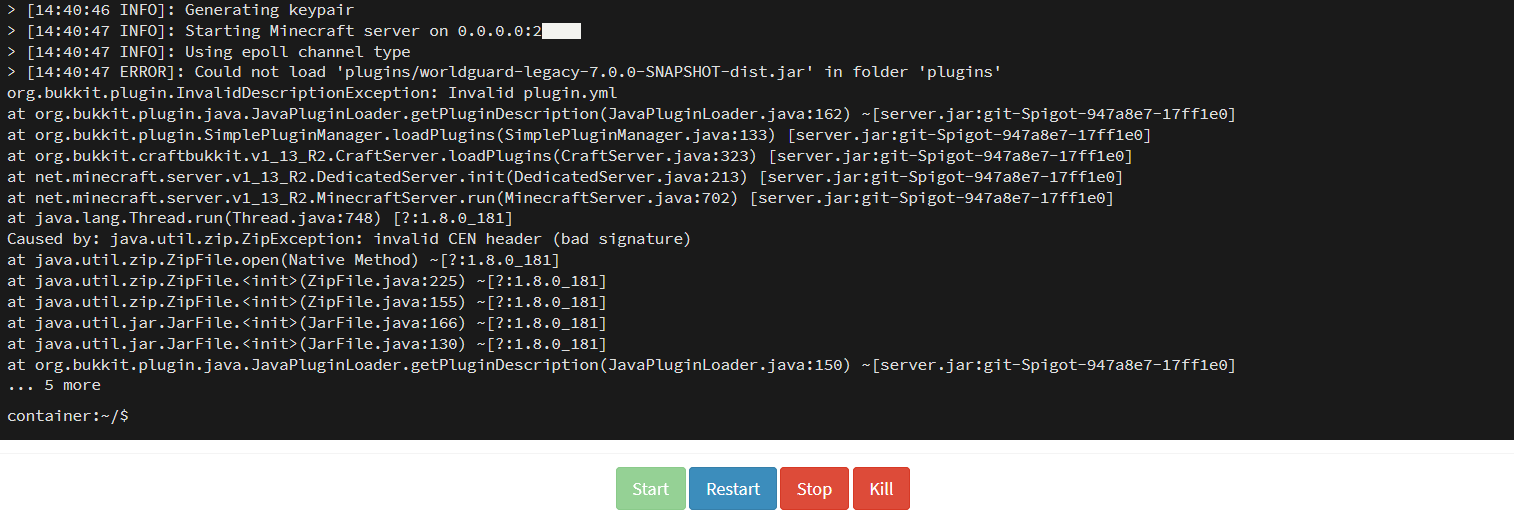Click the 'Caused by: ZipException' line
The height and width of the screenshot is (522, 1514).
click(348, 239)
